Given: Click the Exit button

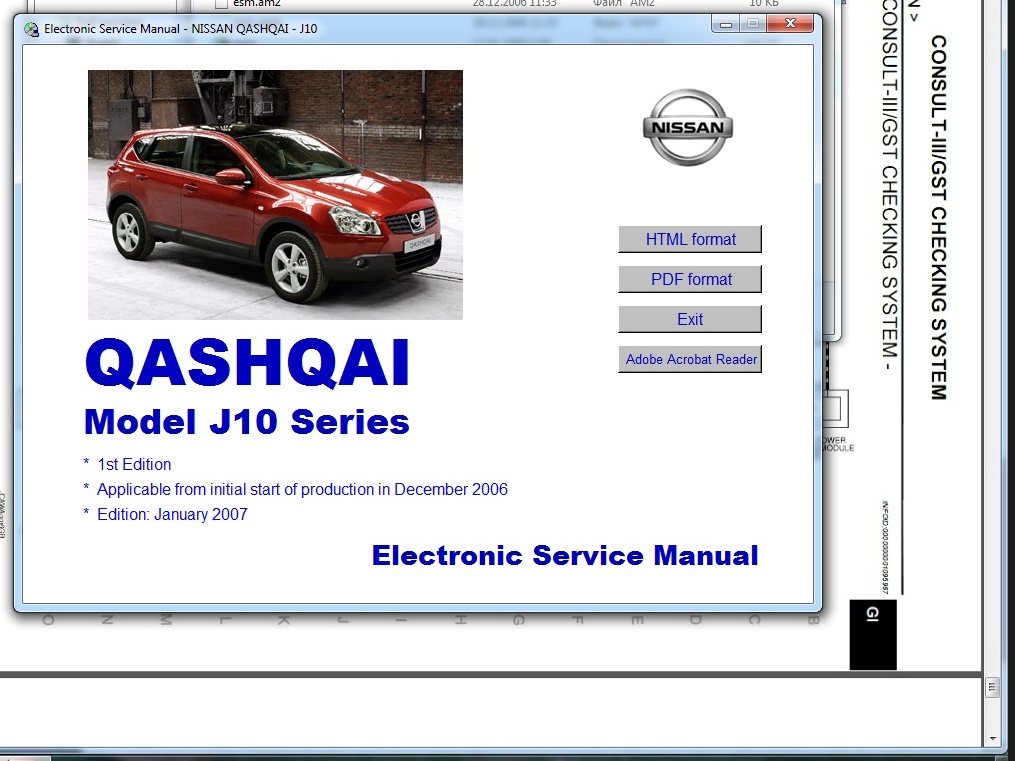Looking at the screenshot, I should [x=690, y=319].
